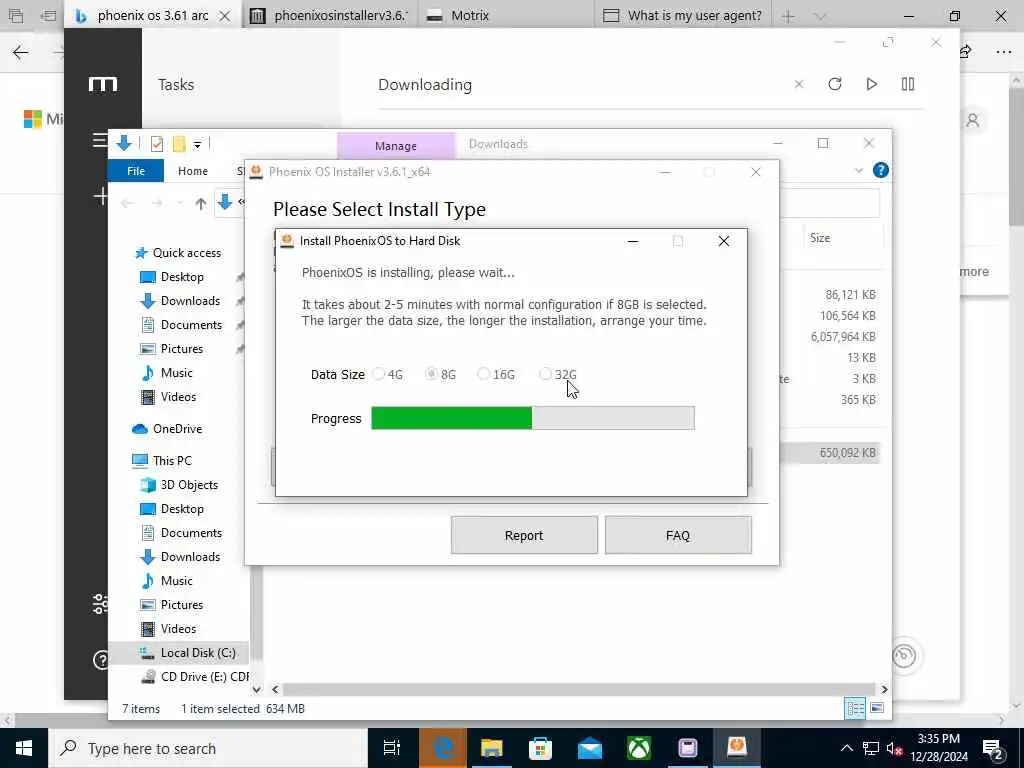Resume all Motrix tasks with play icon
This screenshot has width=1024, height=768.
(x=871, y=84)
